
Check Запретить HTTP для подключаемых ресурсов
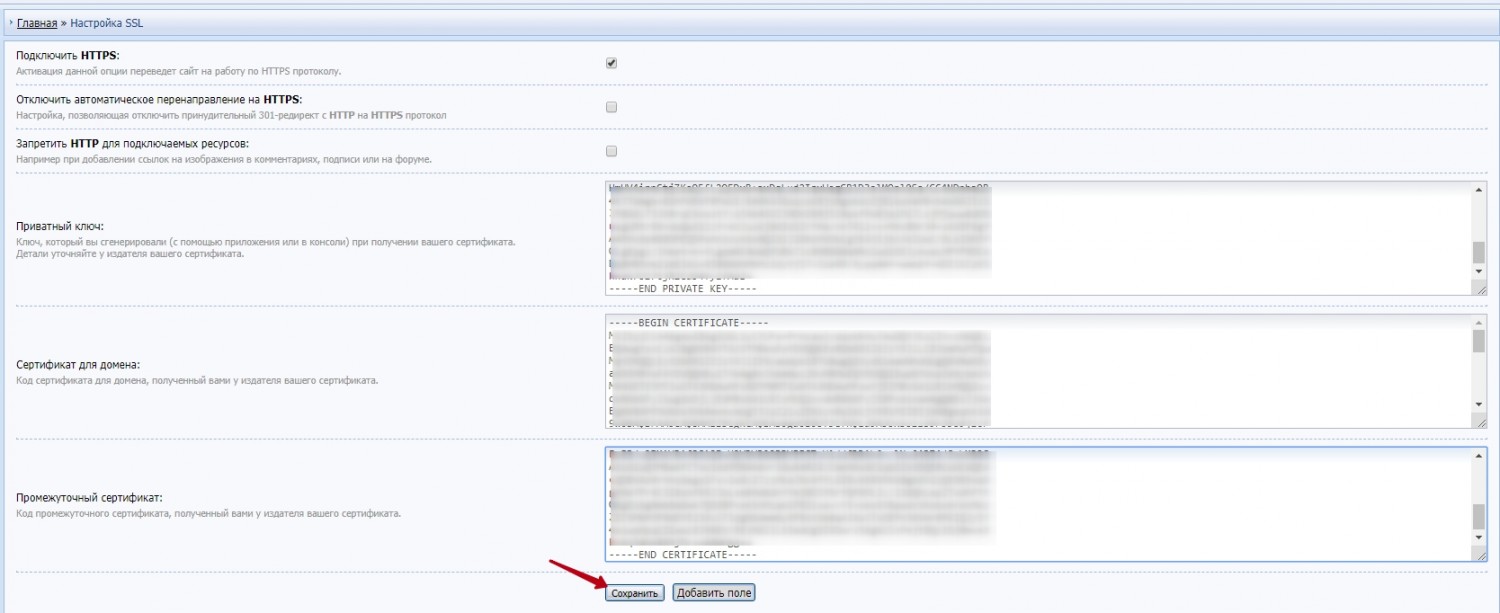[x=612, y=151]
